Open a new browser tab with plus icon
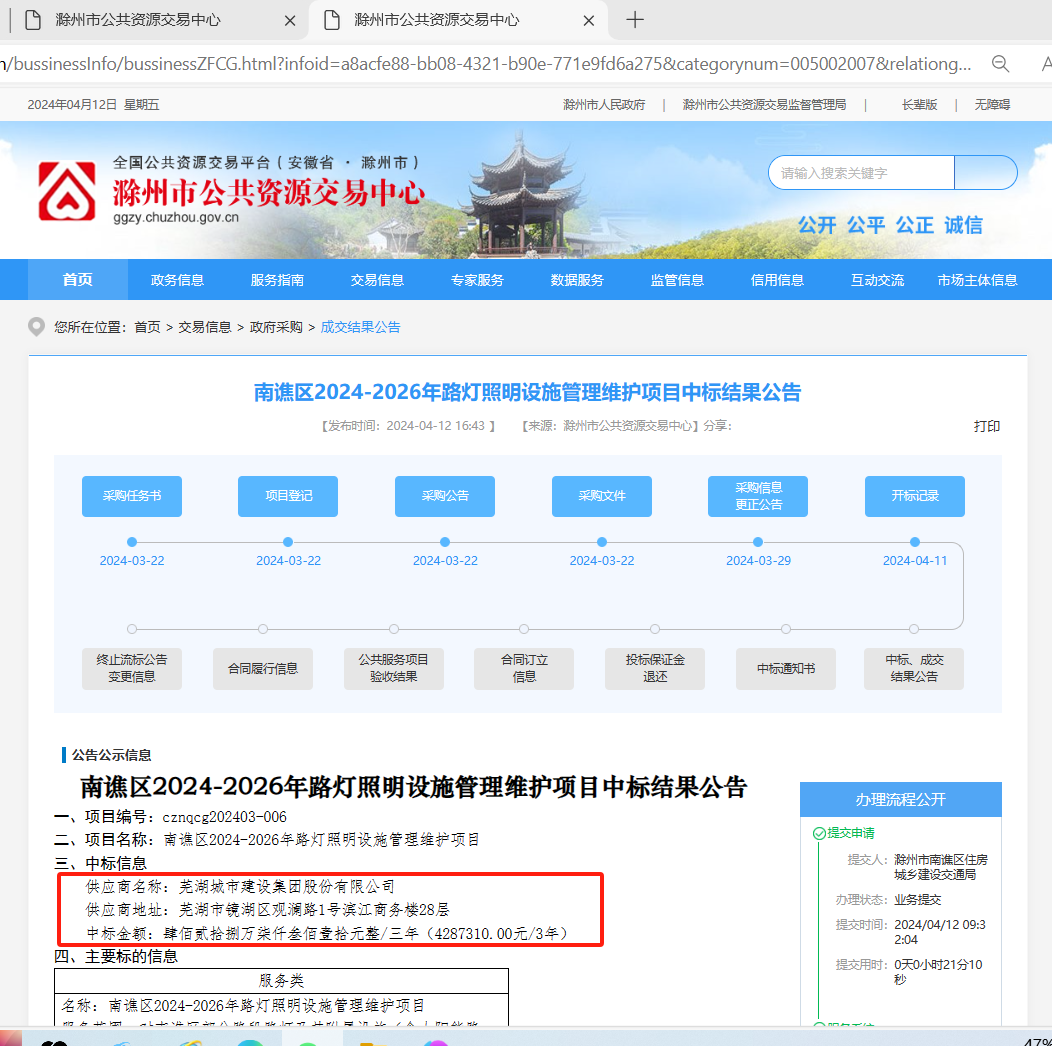Screen dimensions: 1052x1046 pos(635,20)
